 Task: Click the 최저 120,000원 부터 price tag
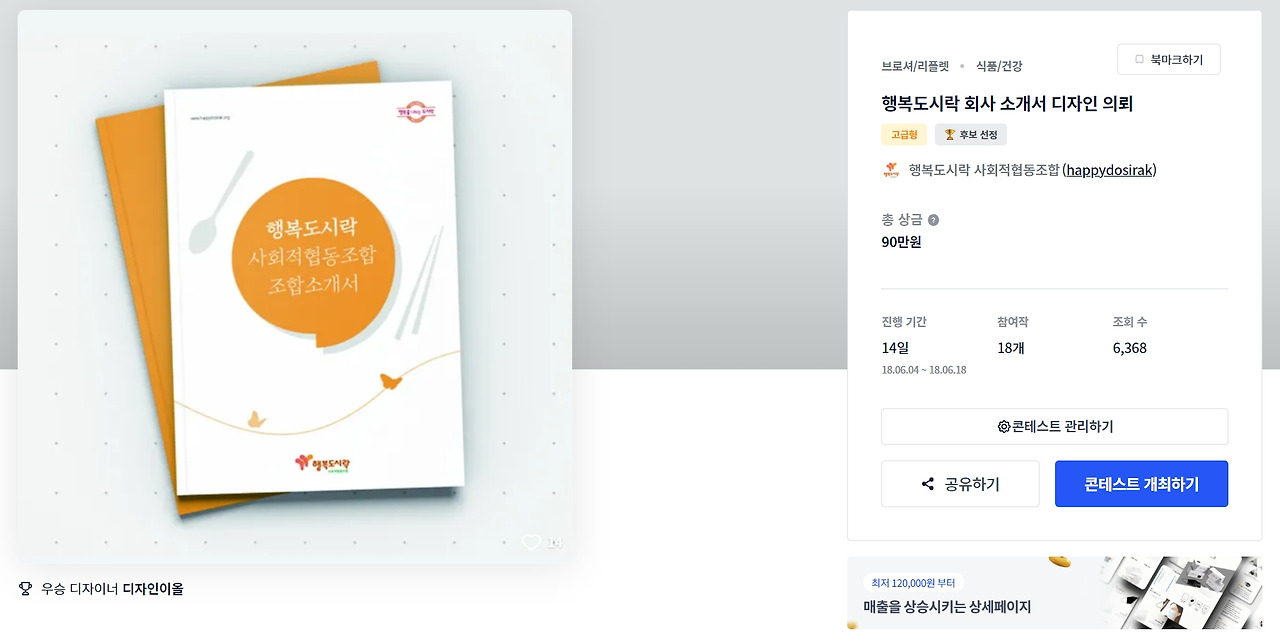point(913,583)
